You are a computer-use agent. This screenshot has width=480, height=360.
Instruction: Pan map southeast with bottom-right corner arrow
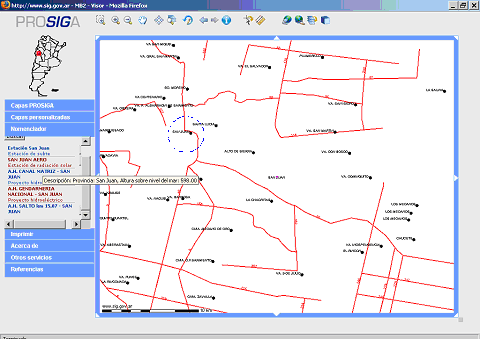(x=456, y=314)
